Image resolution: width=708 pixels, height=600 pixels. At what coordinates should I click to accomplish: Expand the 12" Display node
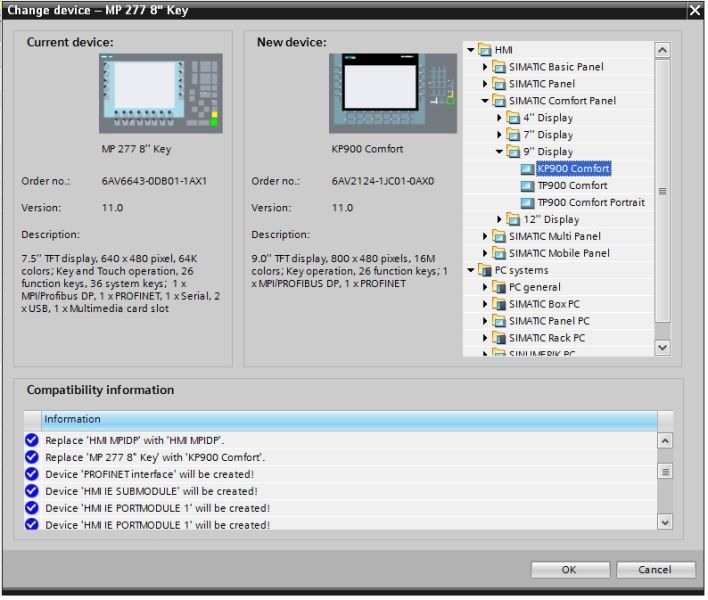[x=501, y=220]
